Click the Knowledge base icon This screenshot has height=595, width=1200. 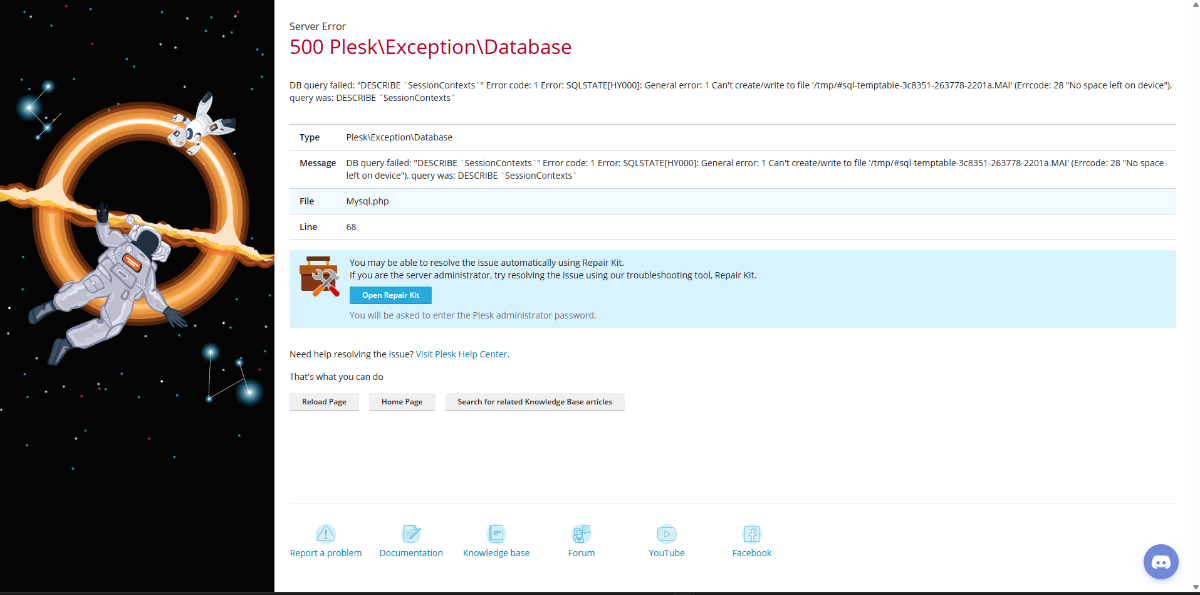[x=496, y=533]
